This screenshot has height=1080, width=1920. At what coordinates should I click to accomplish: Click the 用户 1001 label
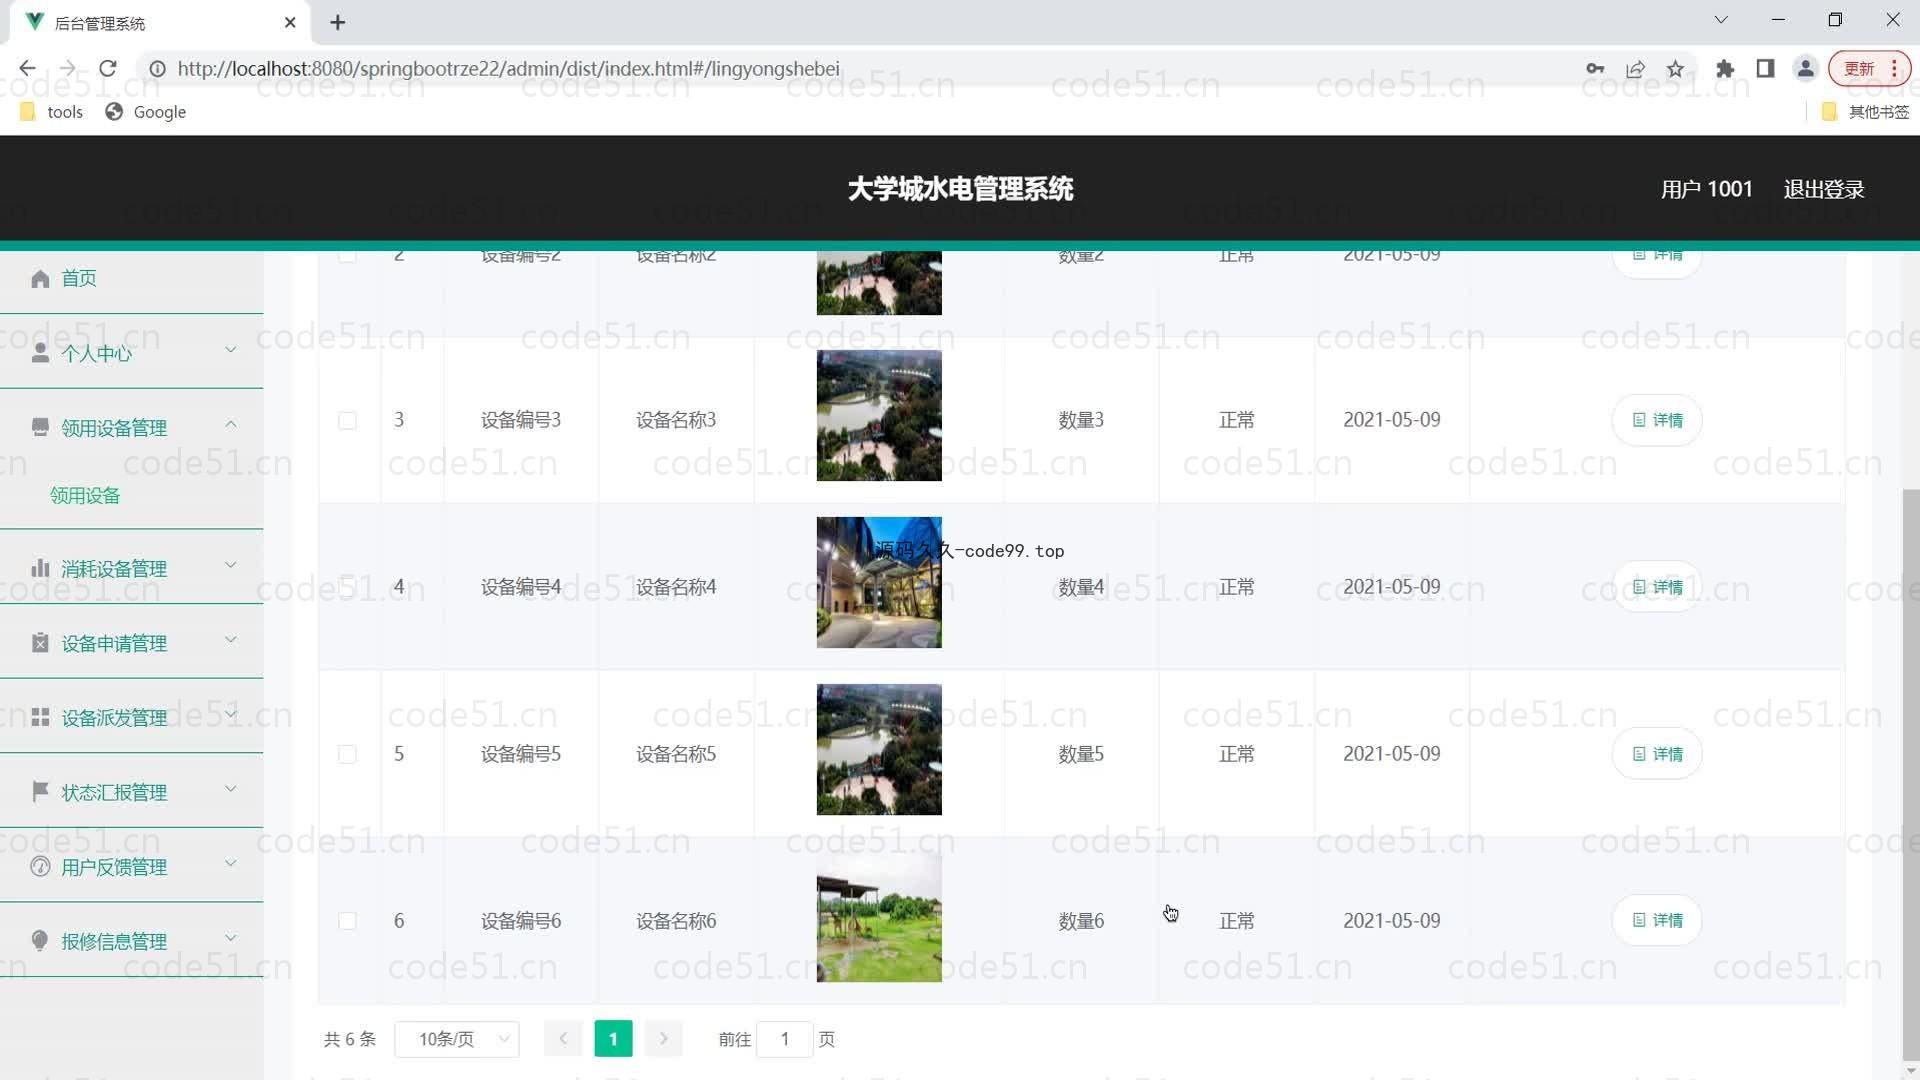1706,190
